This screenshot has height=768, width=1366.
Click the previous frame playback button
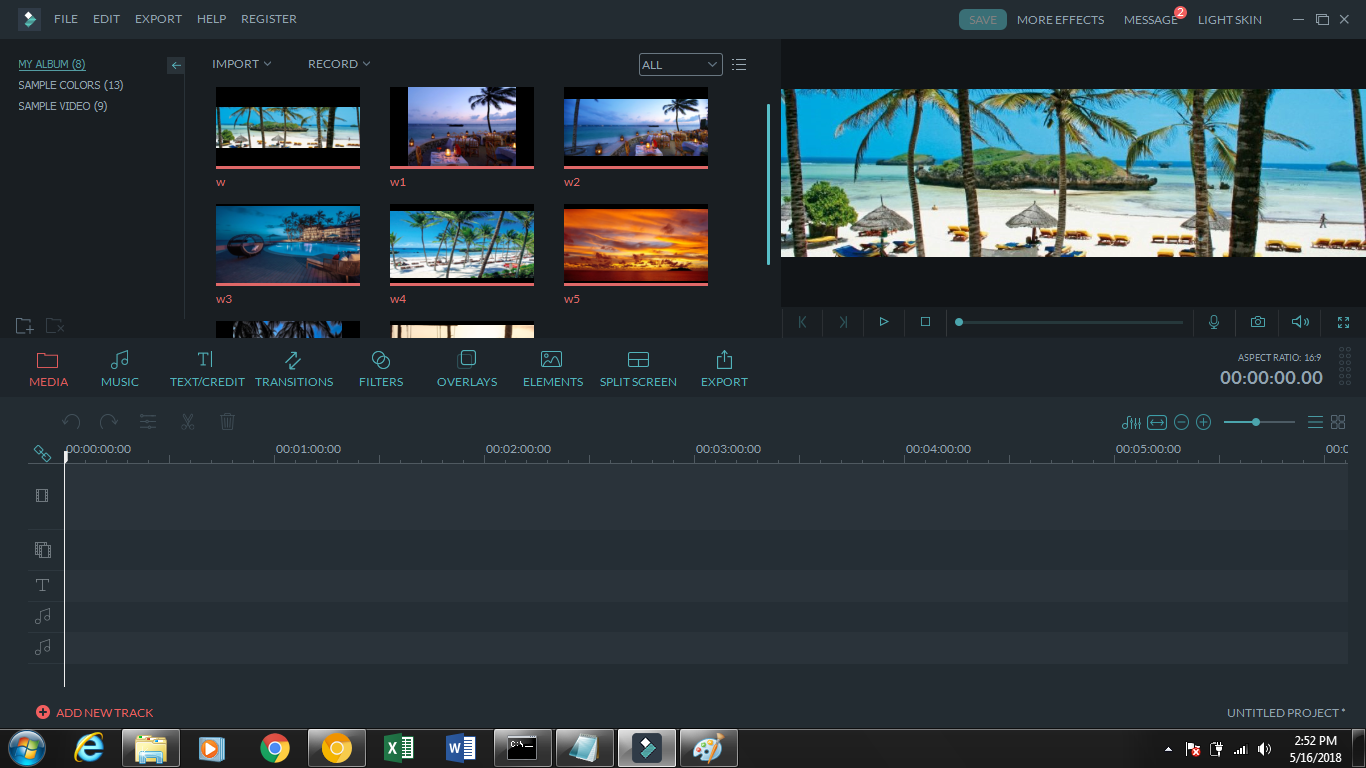point(802,322)
